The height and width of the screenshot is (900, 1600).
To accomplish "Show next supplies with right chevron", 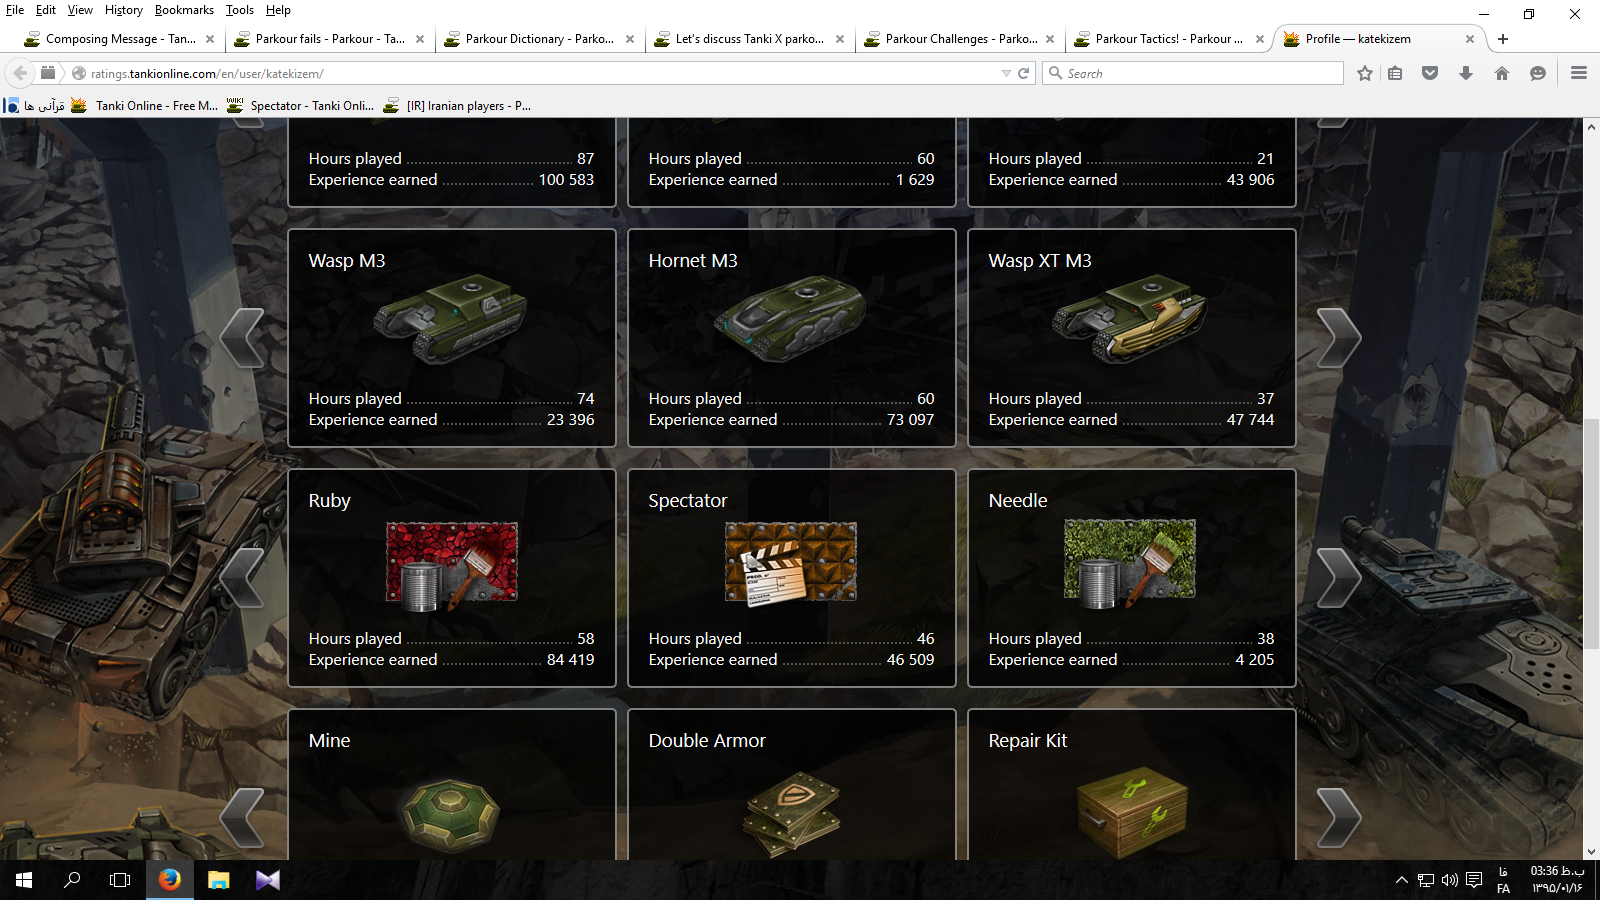I will click(1339, 818).
